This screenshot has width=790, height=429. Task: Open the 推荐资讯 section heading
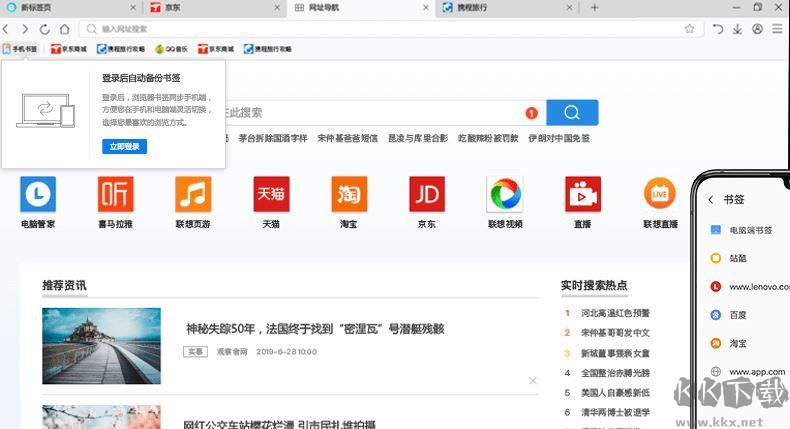click(64, 285)
